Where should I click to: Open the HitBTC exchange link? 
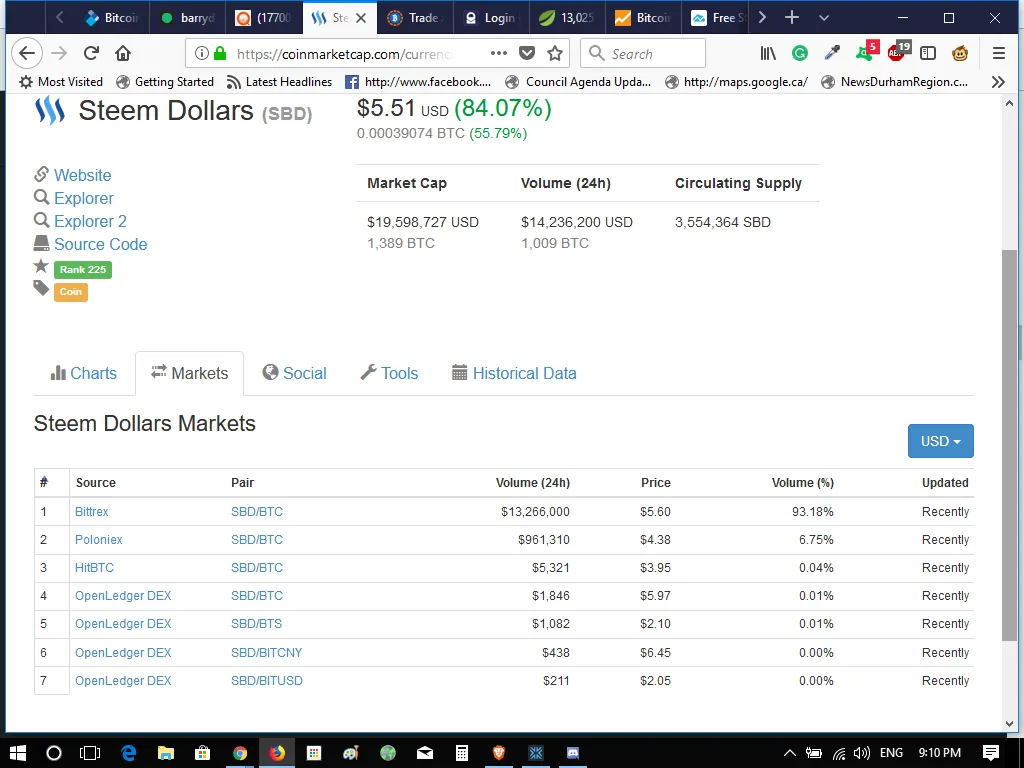click(94, 568)
